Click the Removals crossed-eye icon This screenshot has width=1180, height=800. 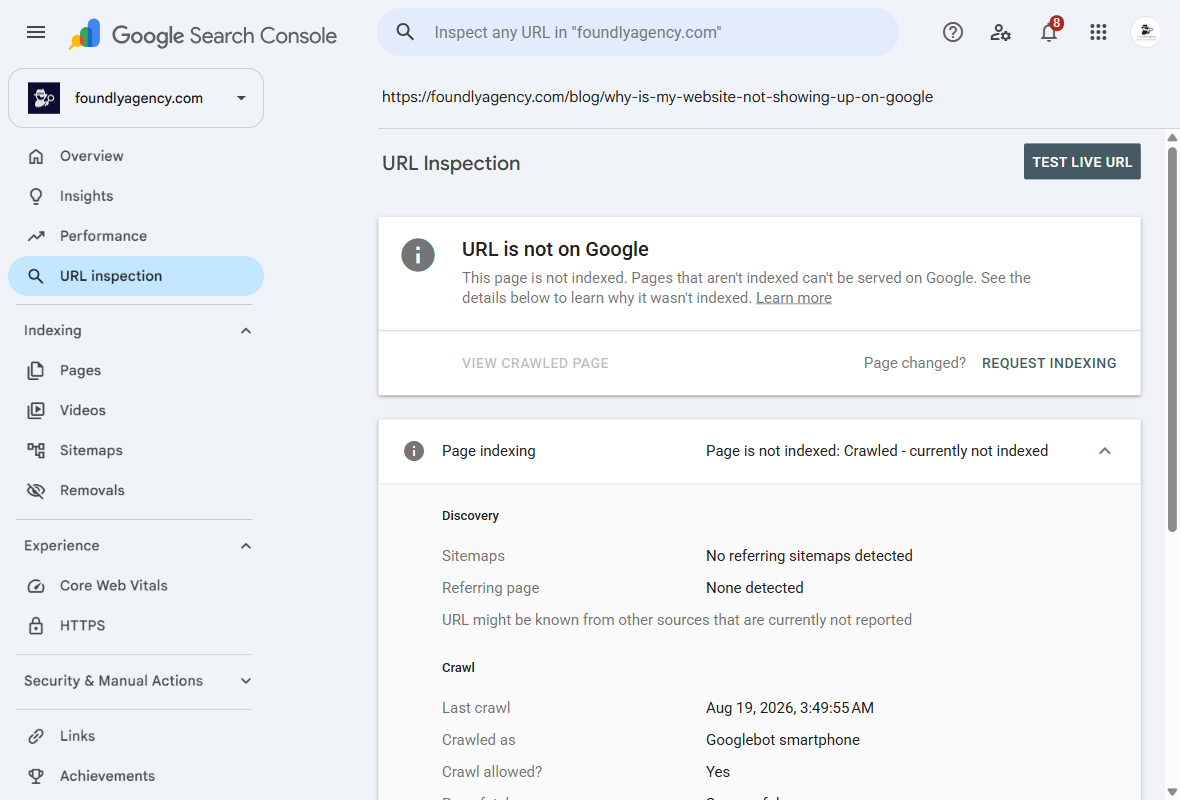pyautogui.click(x=35, y=491)
